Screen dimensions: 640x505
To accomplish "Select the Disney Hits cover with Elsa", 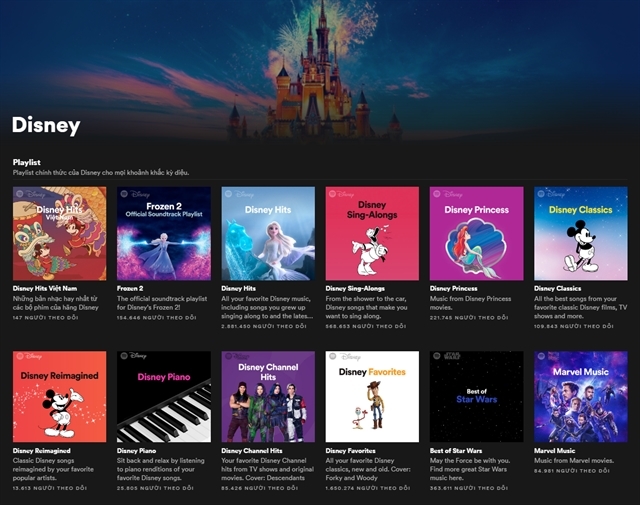I will point(268,234).
